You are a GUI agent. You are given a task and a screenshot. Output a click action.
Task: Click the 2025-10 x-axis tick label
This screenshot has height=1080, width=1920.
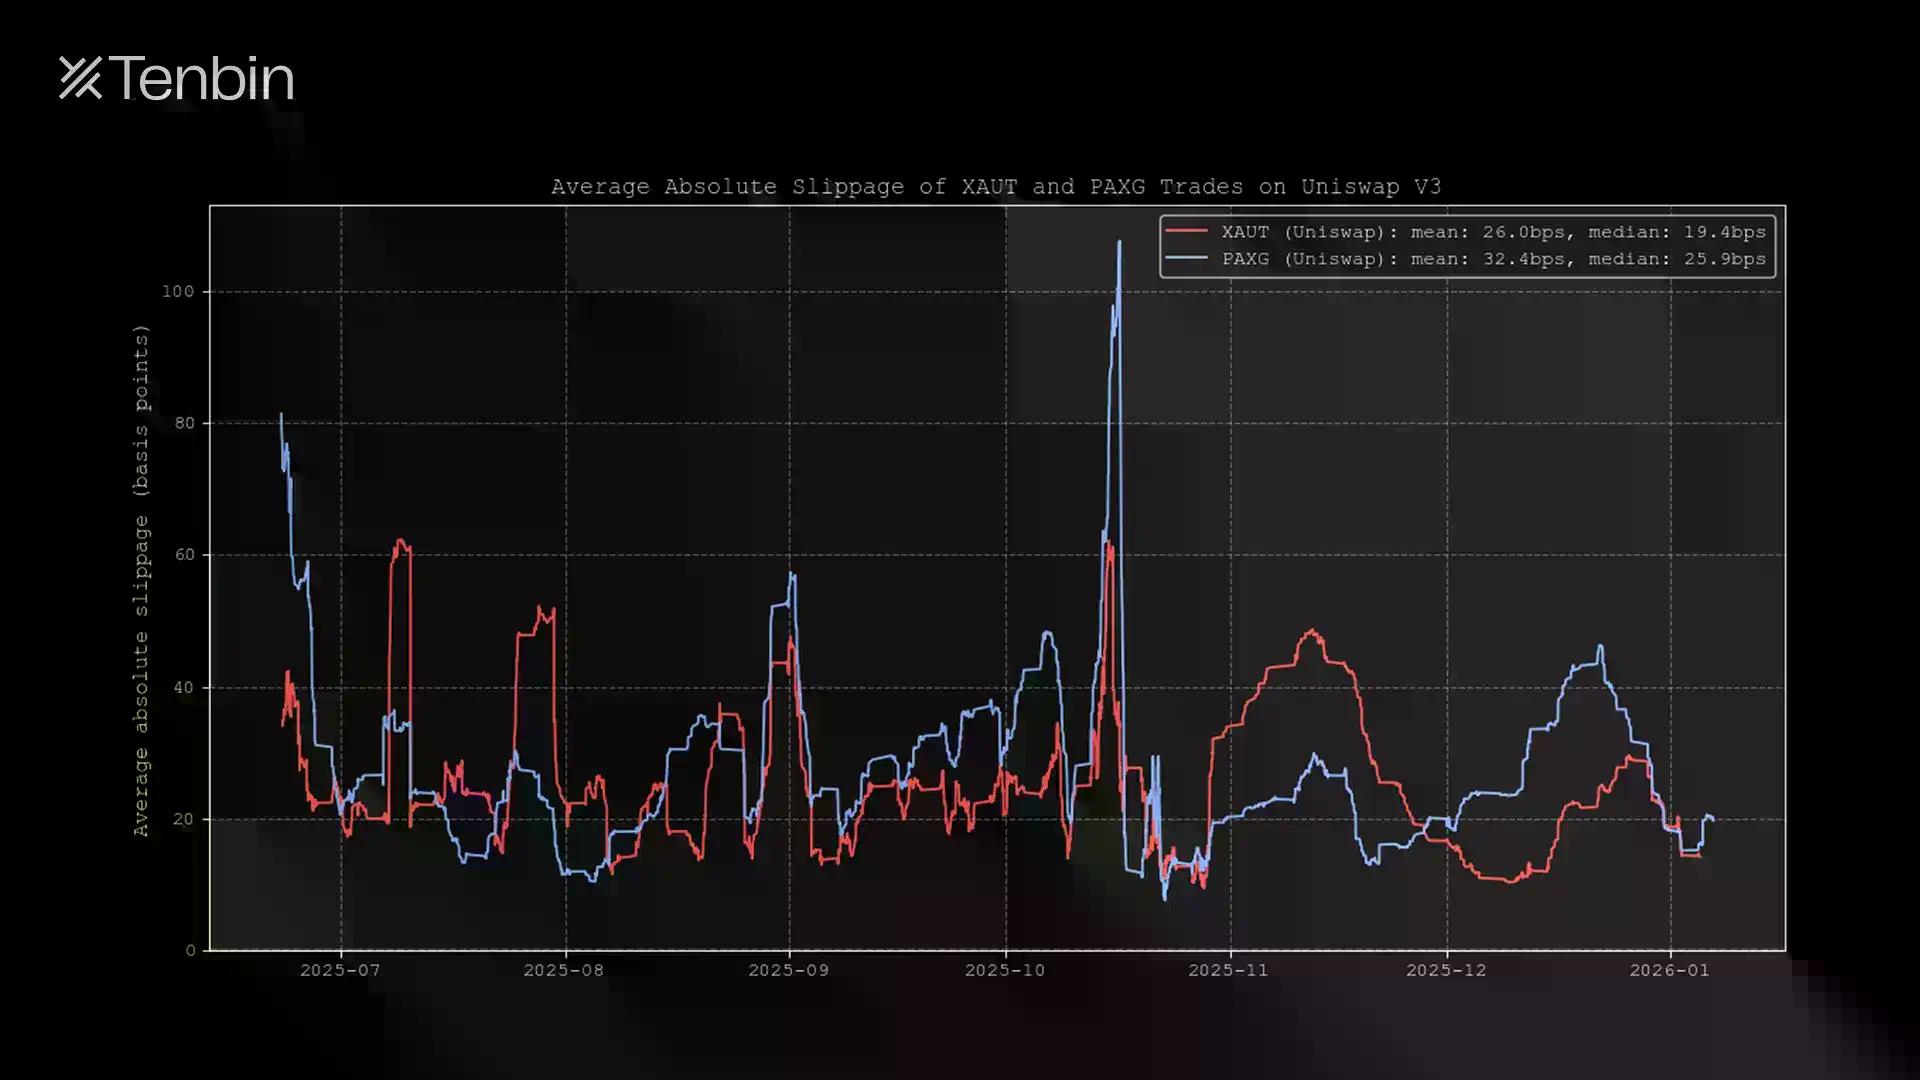[x=1004, y=970]
